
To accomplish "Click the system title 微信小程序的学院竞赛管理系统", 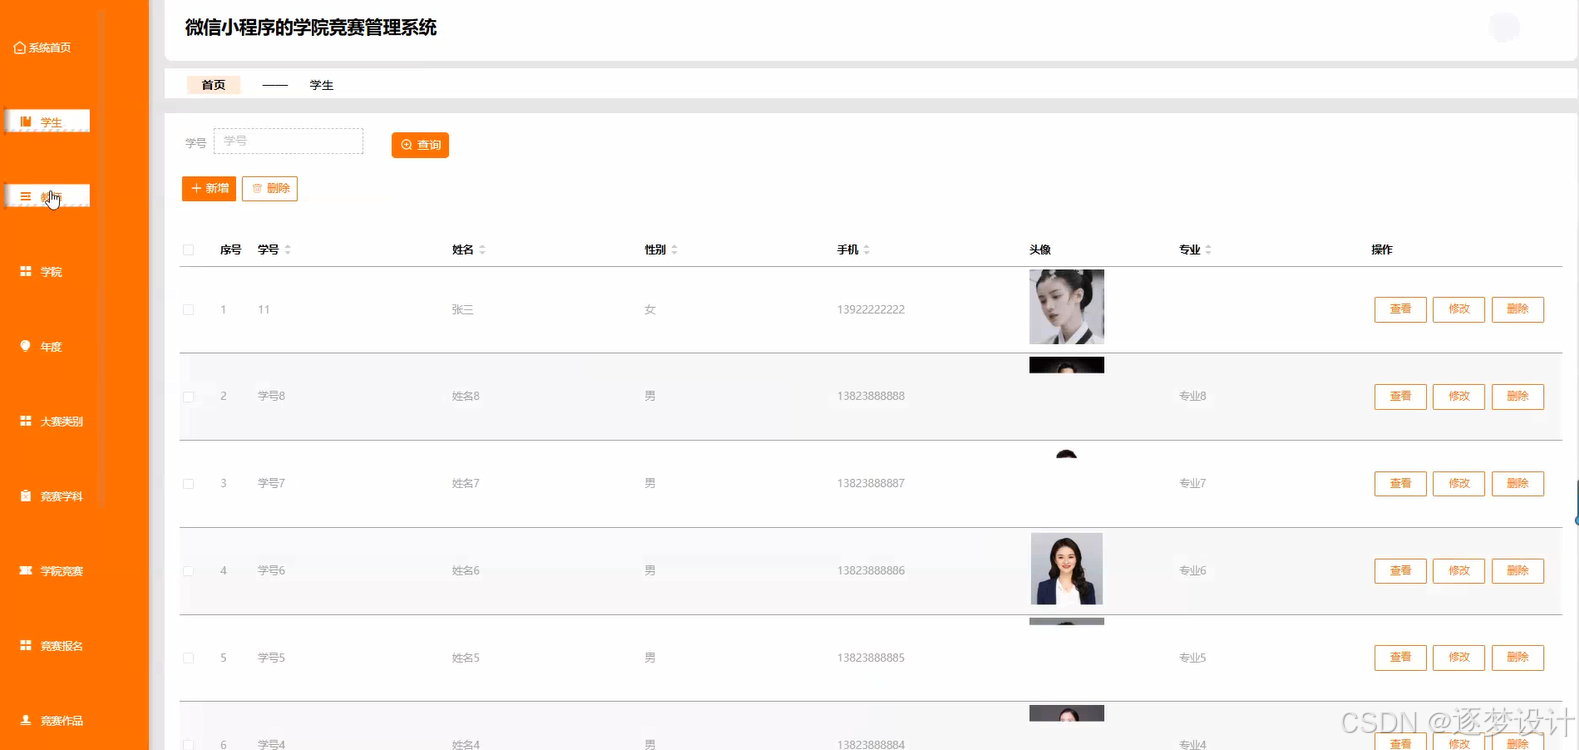I will click(311, 28).
